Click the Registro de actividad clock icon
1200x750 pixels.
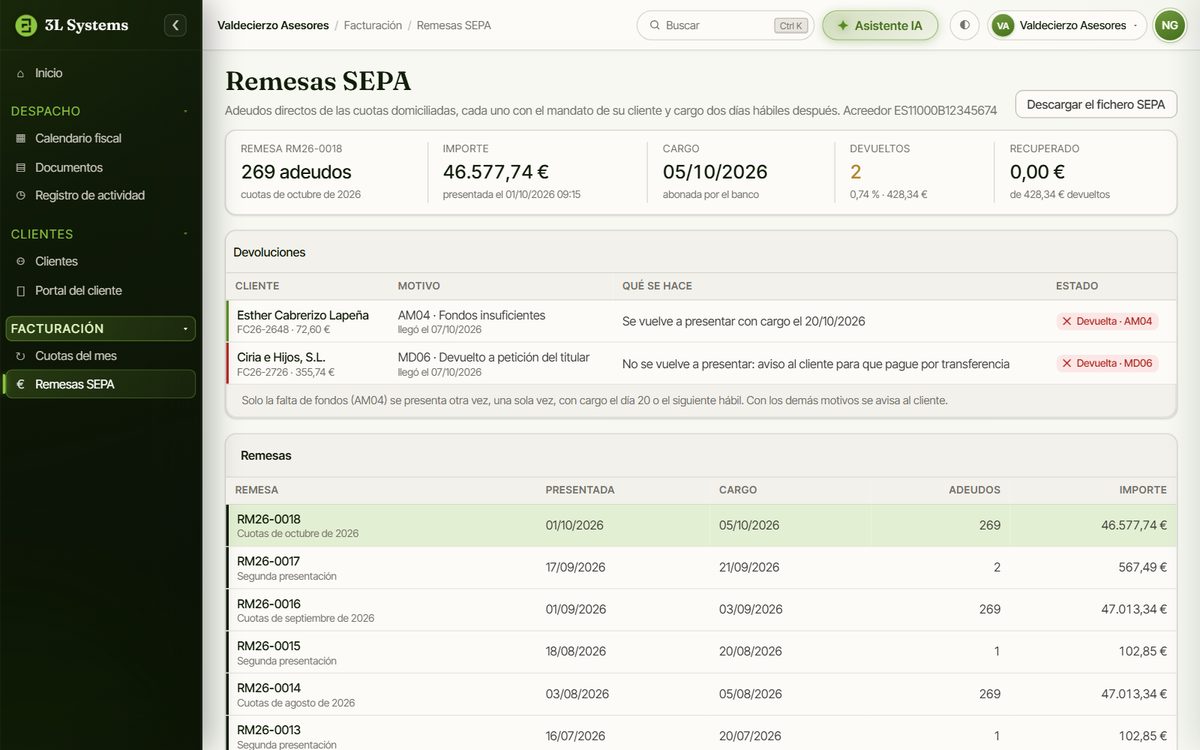(x=21, y=195)
